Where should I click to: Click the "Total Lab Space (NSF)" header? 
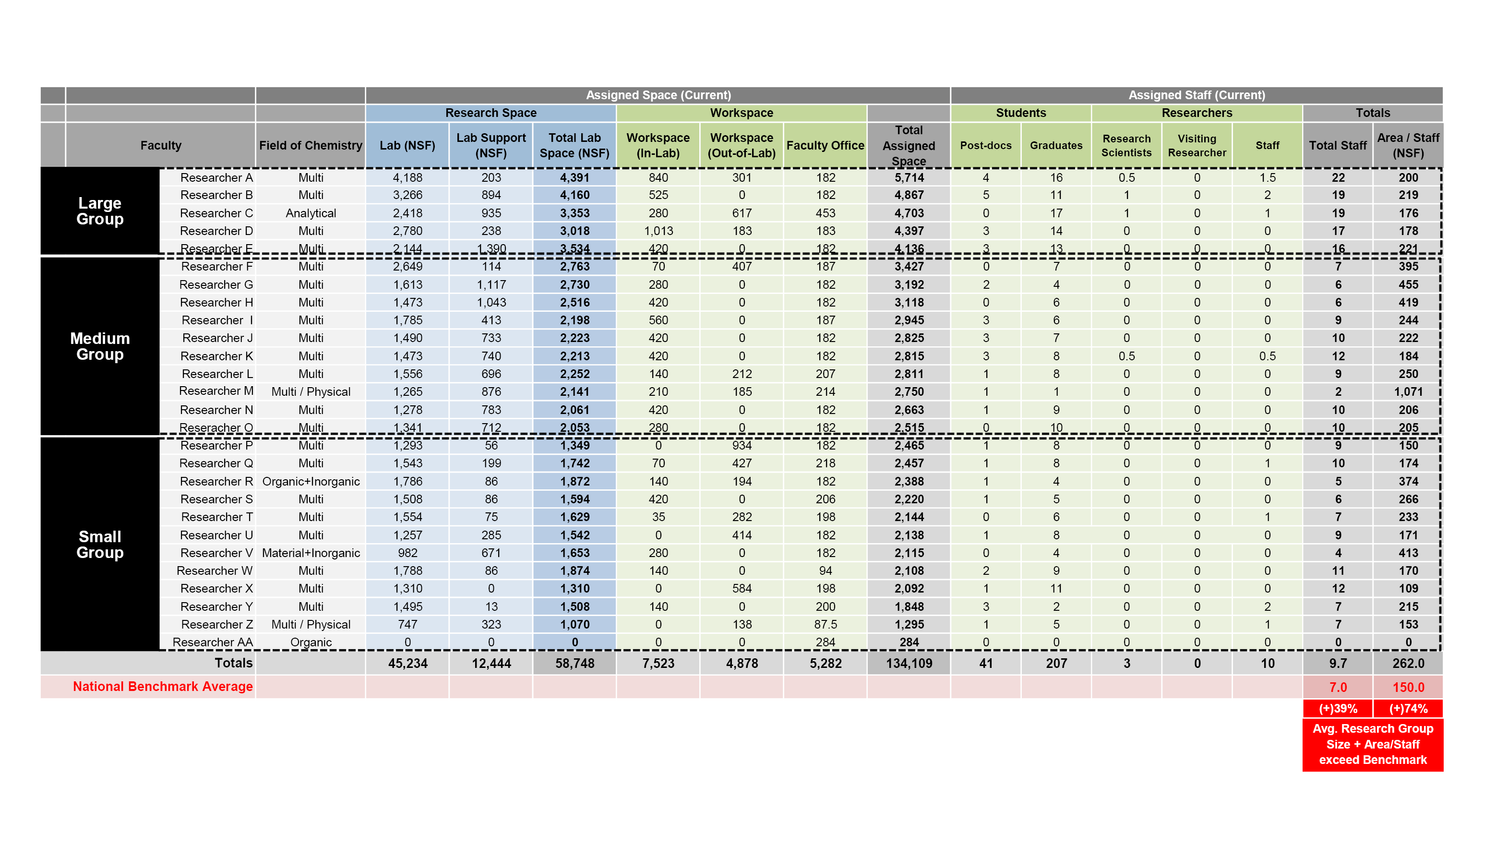pos(574,145)
